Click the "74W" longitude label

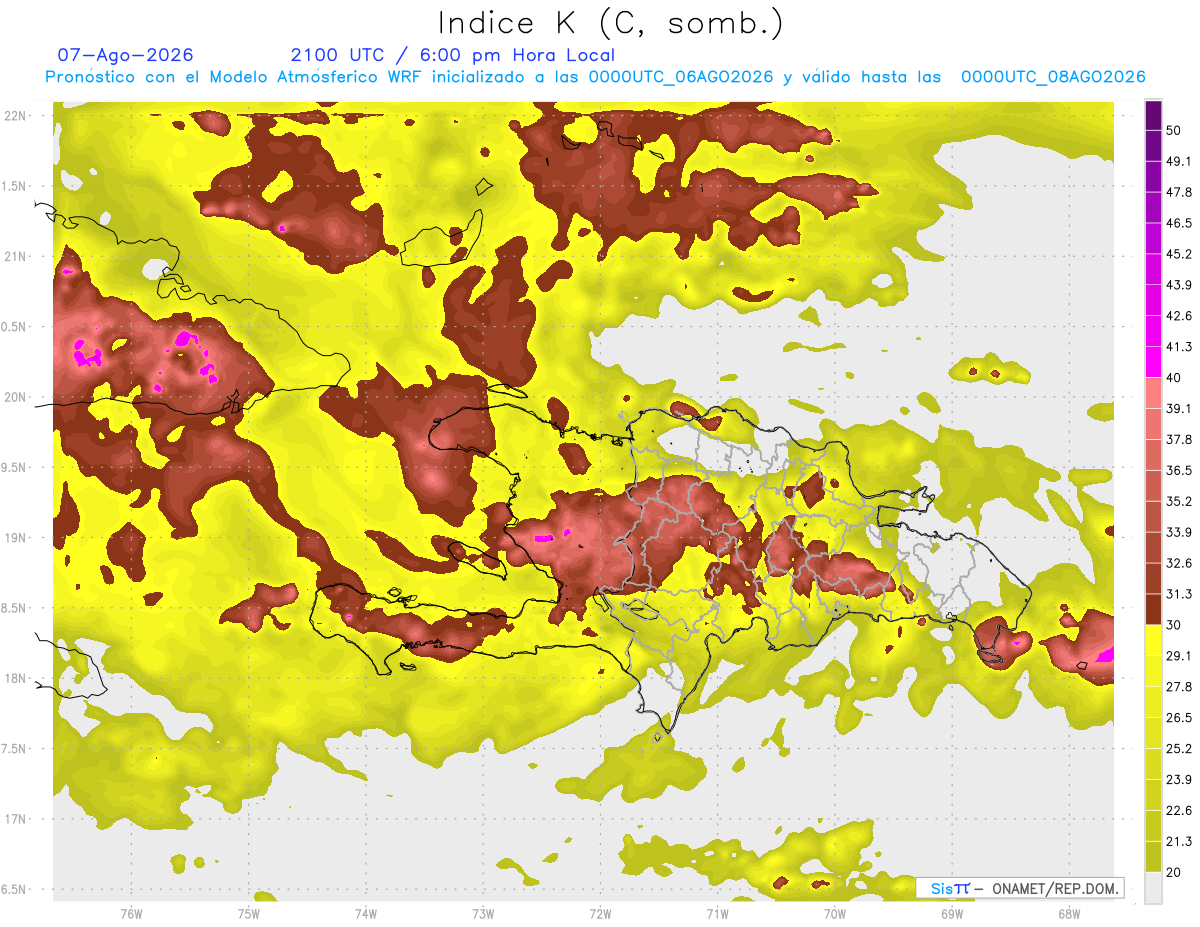365,913
